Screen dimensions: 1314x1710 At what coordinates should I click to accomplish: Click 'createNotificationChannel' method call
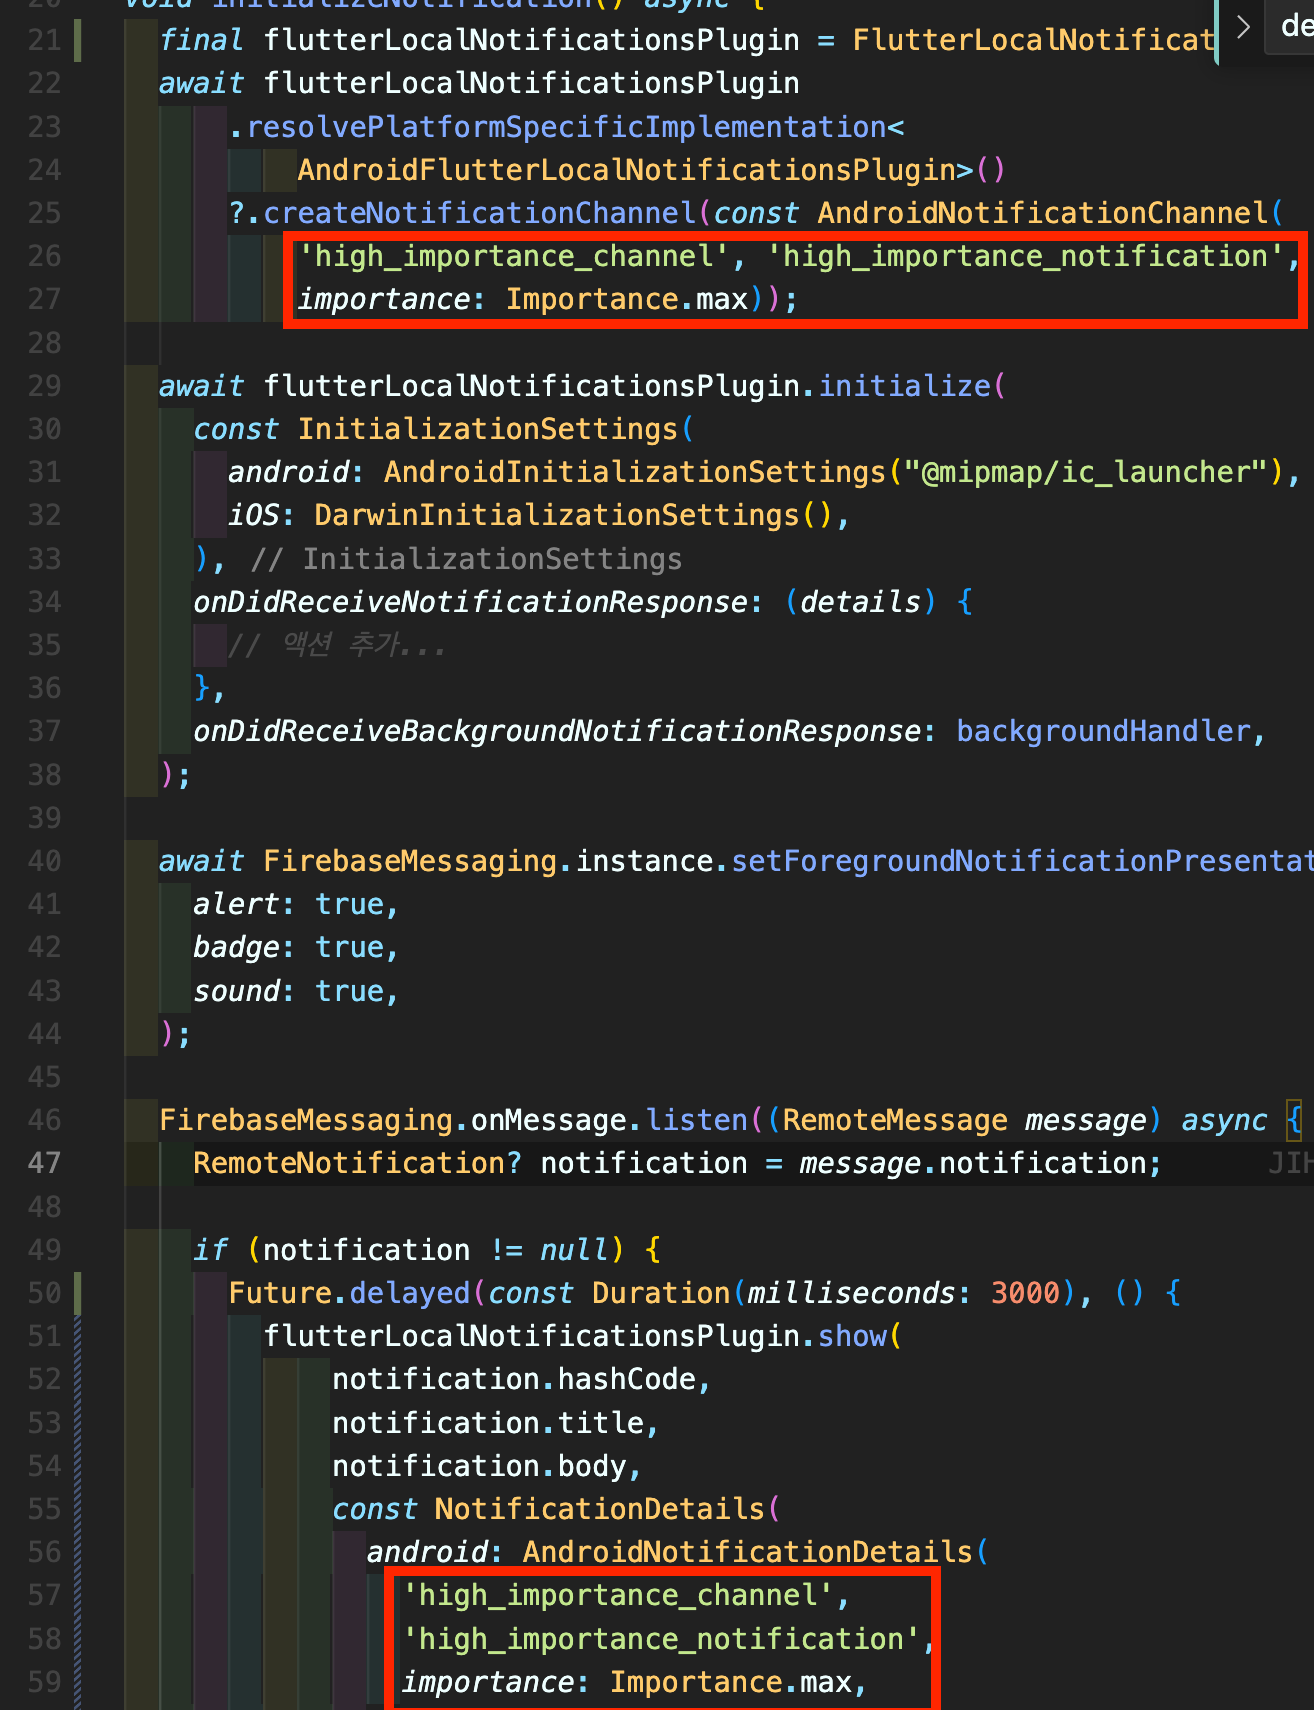tap(479, 213)
